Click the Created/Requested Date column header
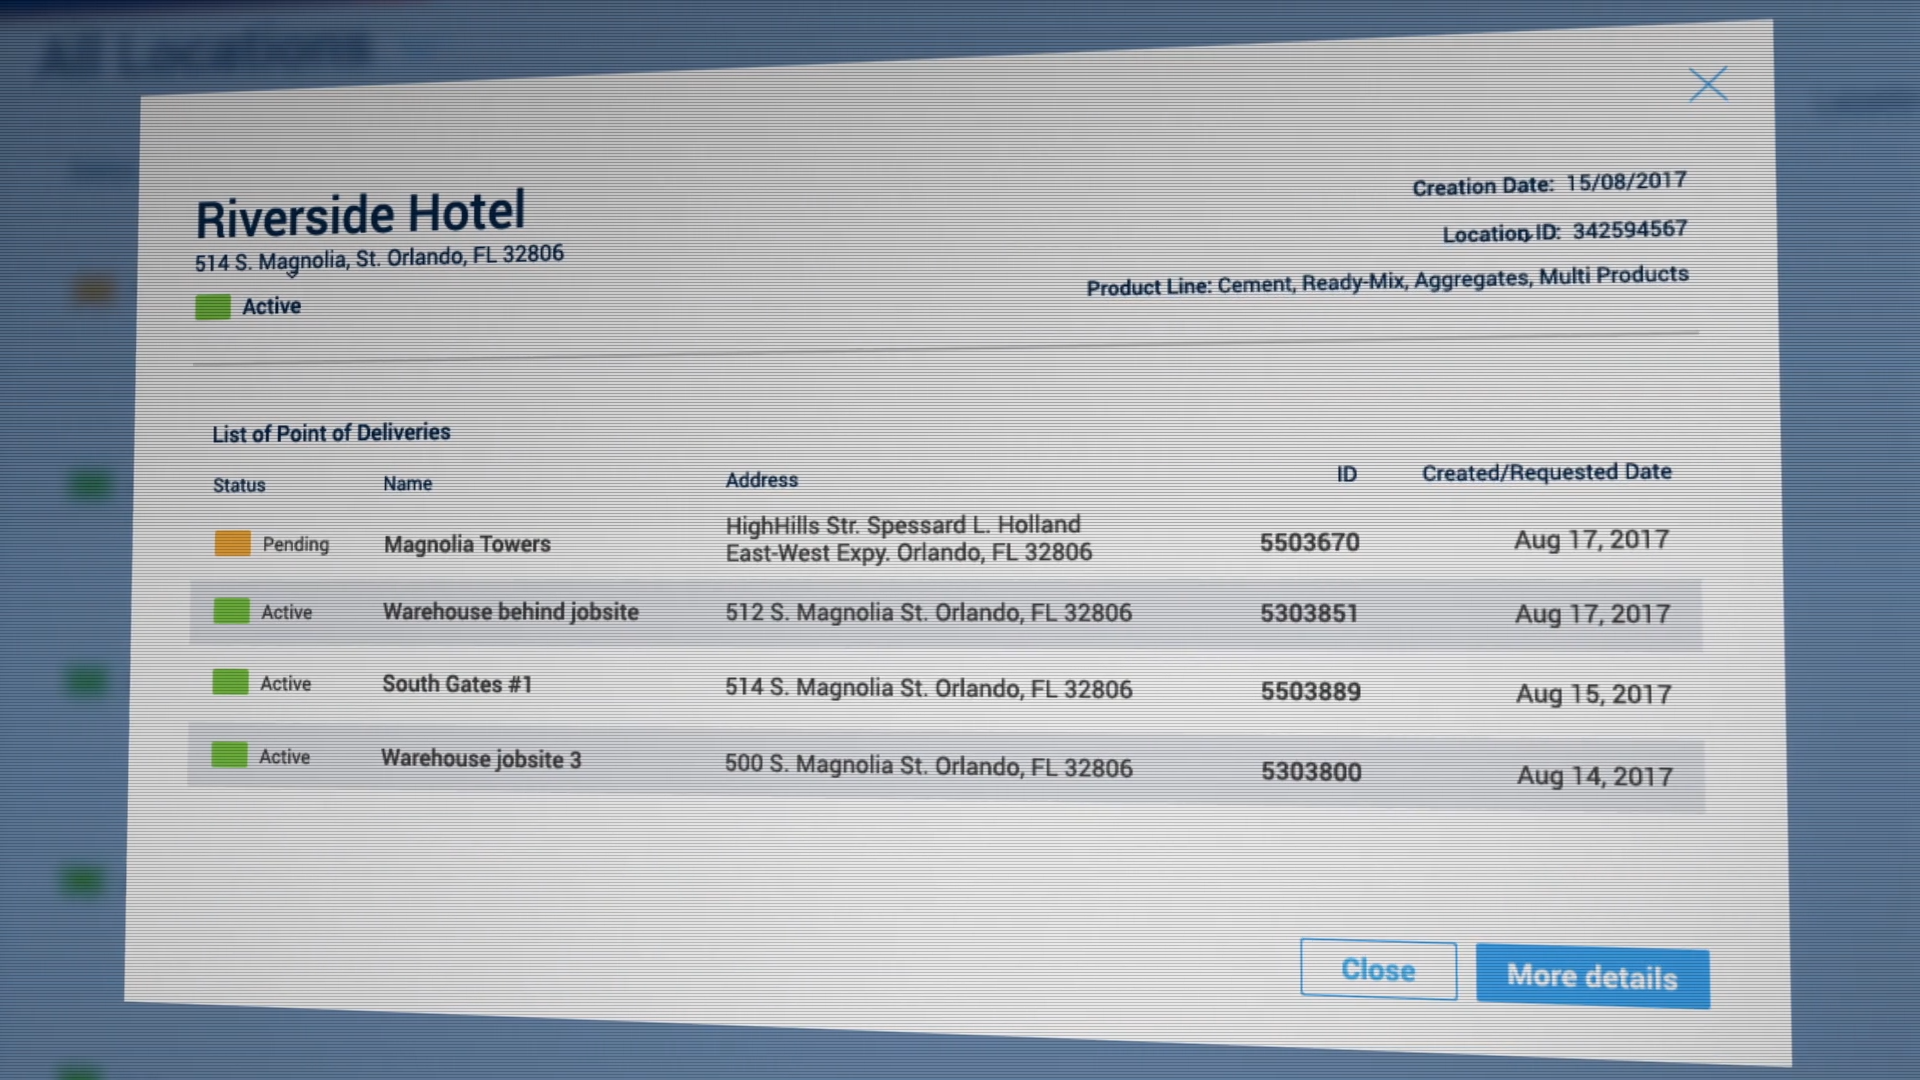1920x1080 pixels. (1547, 472)
